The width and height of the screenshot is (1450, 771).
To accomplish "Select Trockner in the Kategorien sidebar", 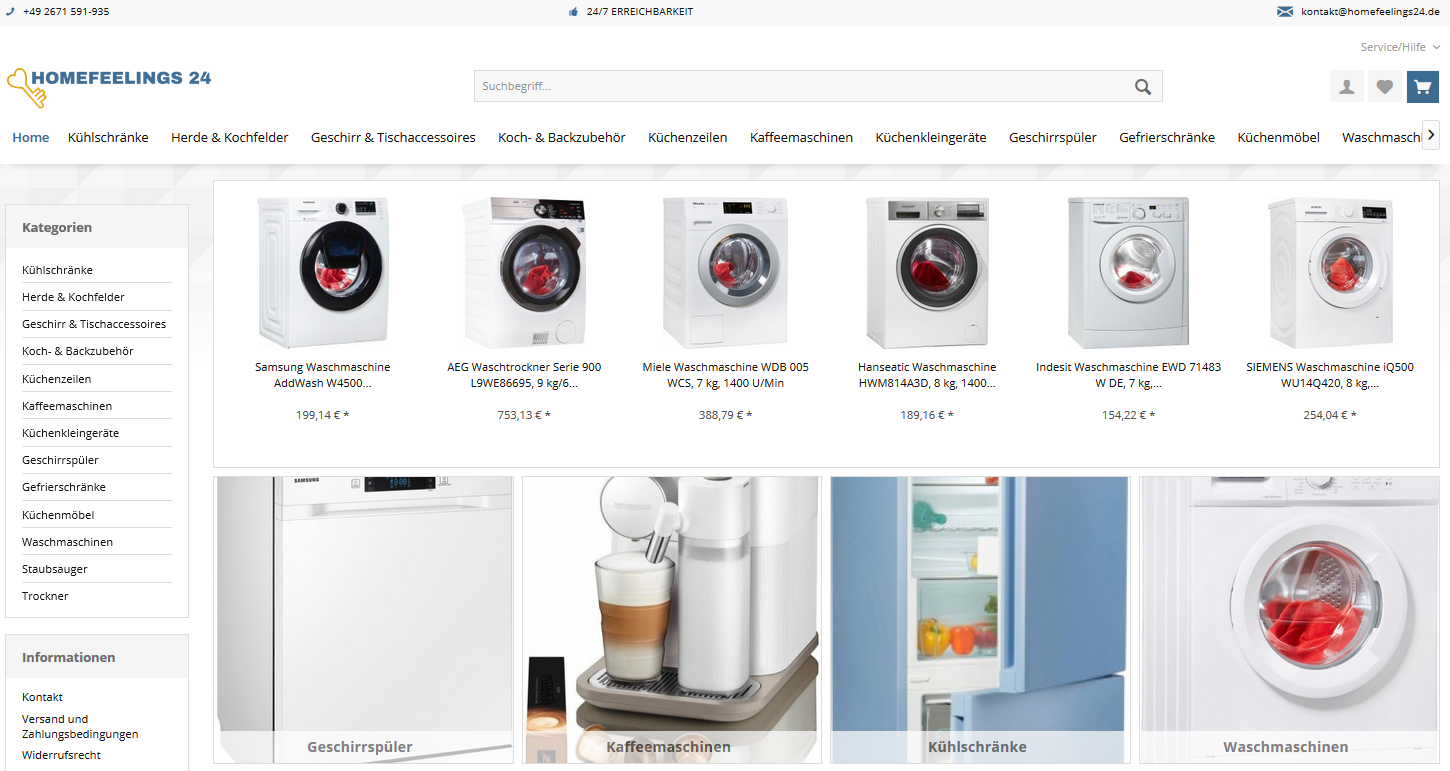I will point(97,596).
